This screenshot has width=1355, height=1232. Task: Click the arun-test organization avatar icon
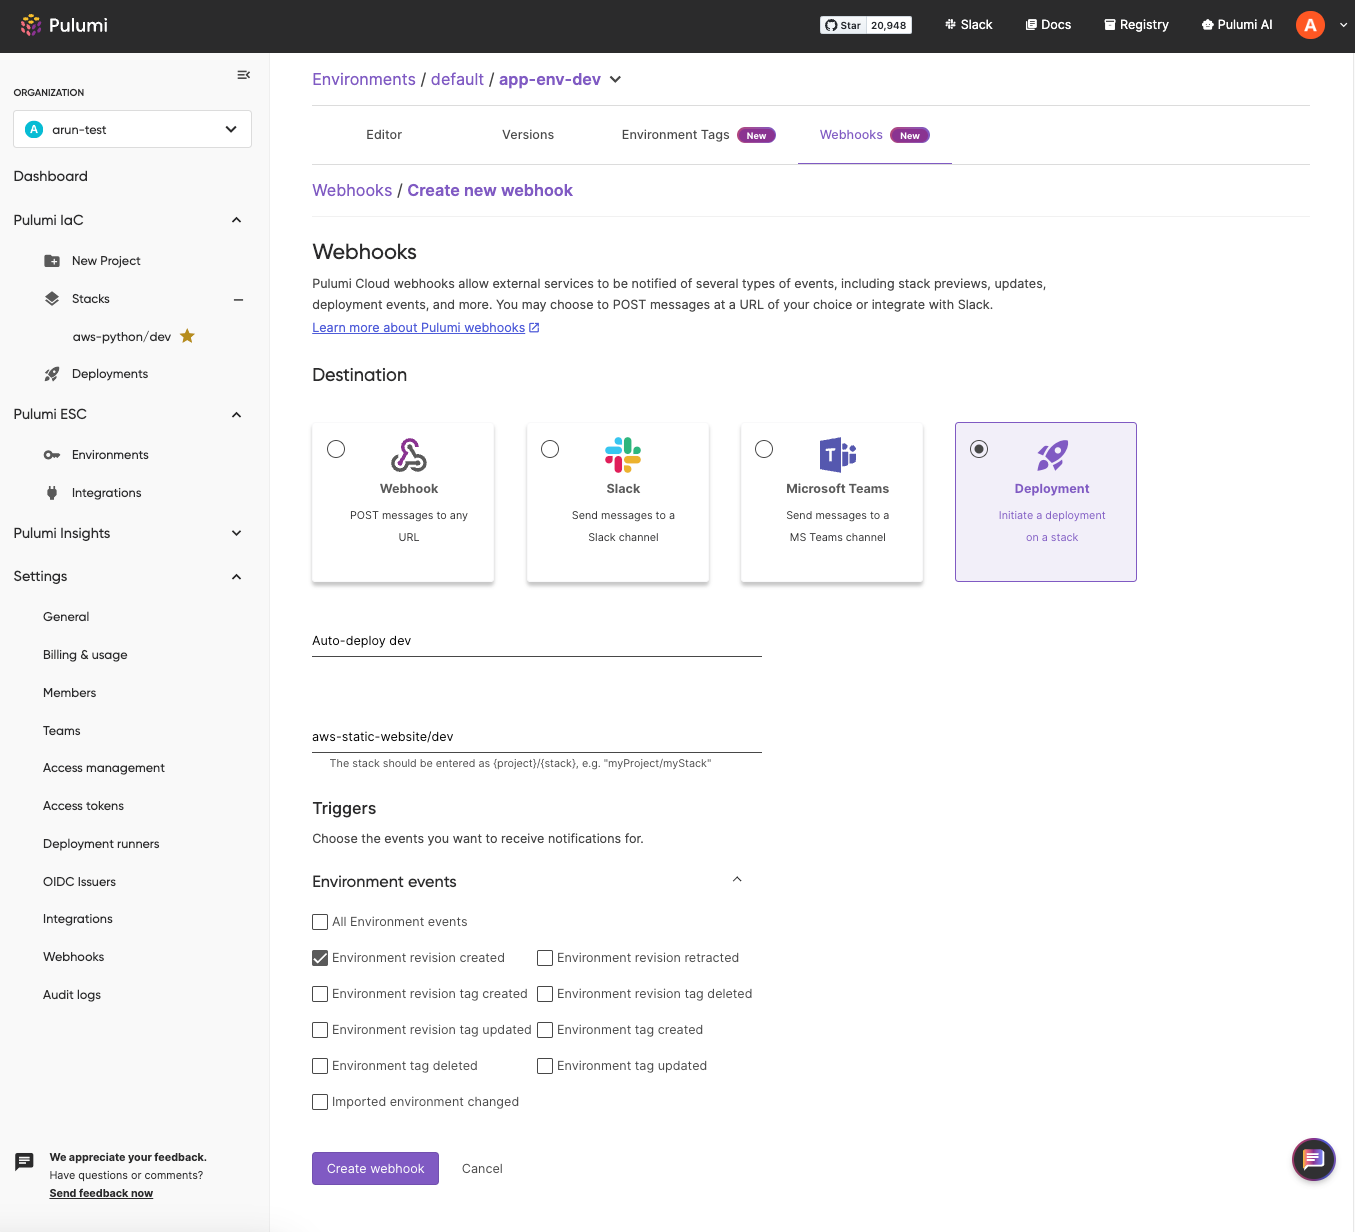[34, 129]
